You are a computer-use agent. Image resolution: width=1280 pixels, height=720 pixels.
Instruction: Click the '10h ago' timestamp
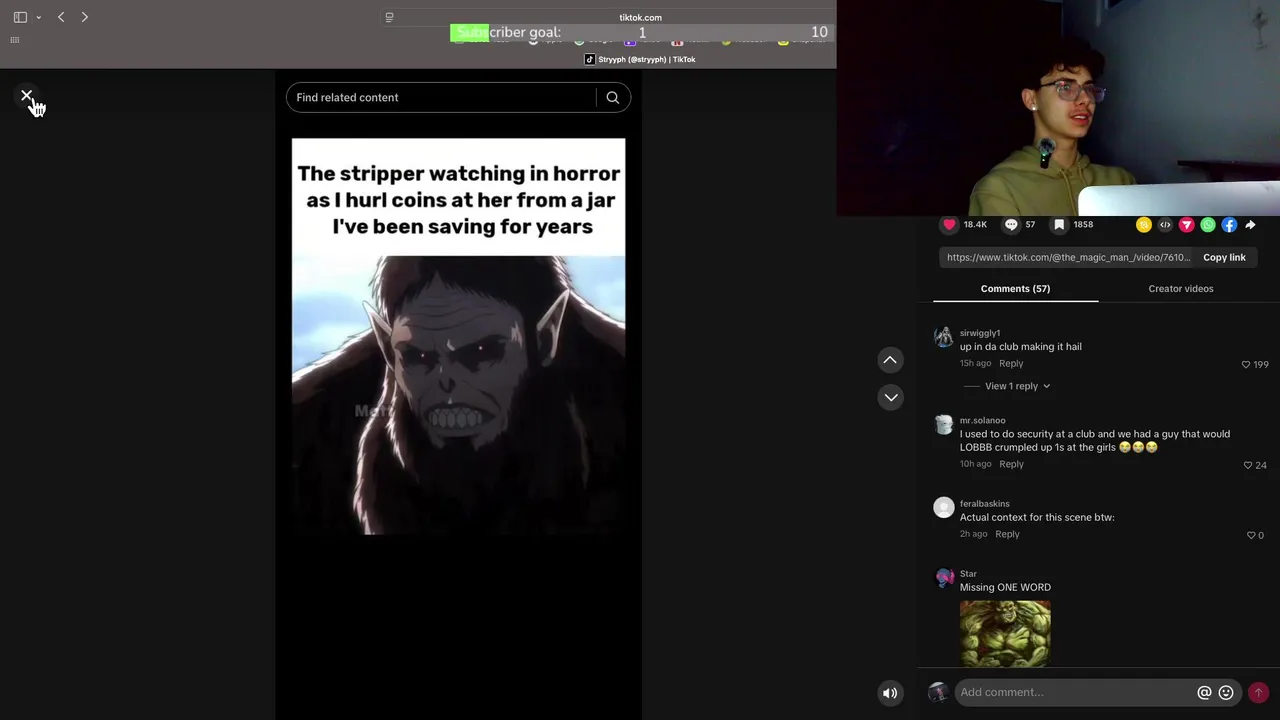(x=975, y=464)
